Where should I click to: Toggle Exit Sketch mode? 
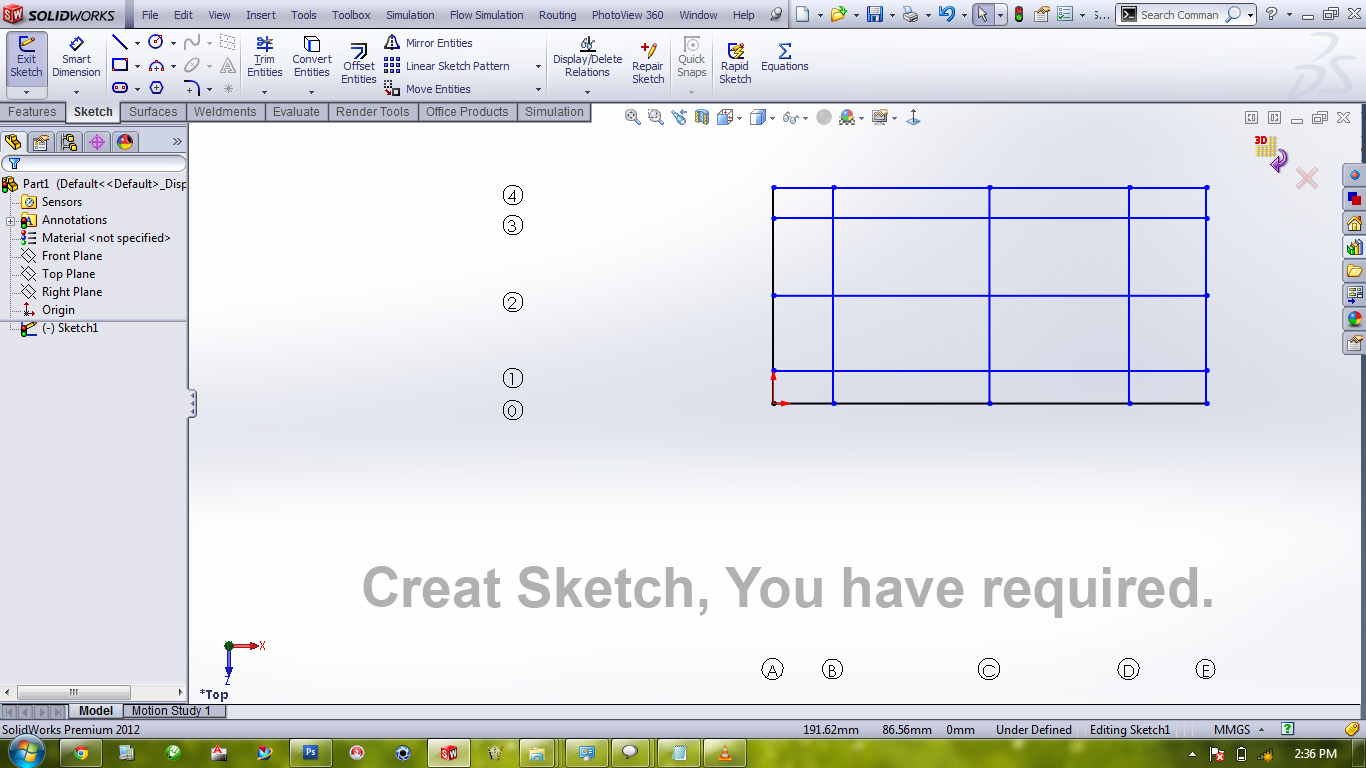26,60
